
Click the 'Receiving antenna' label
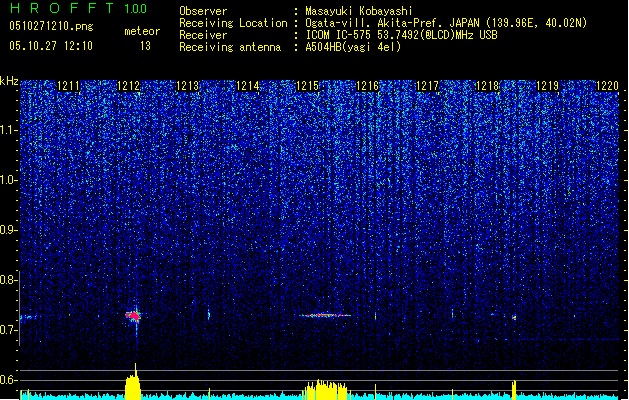pyautogui.click(x=230, y=47)
